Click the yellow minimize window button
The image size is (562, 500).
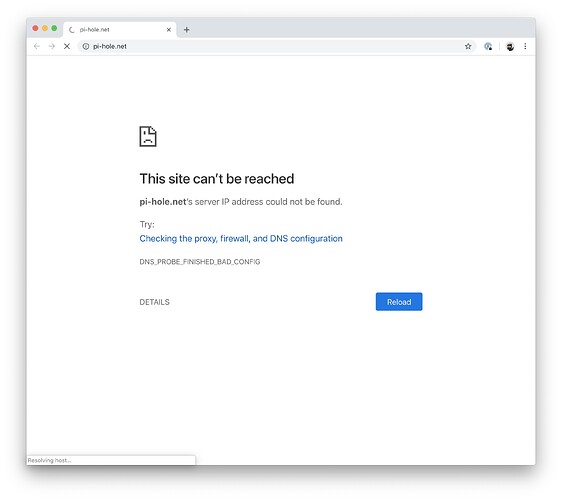click(x=45, y=28)
